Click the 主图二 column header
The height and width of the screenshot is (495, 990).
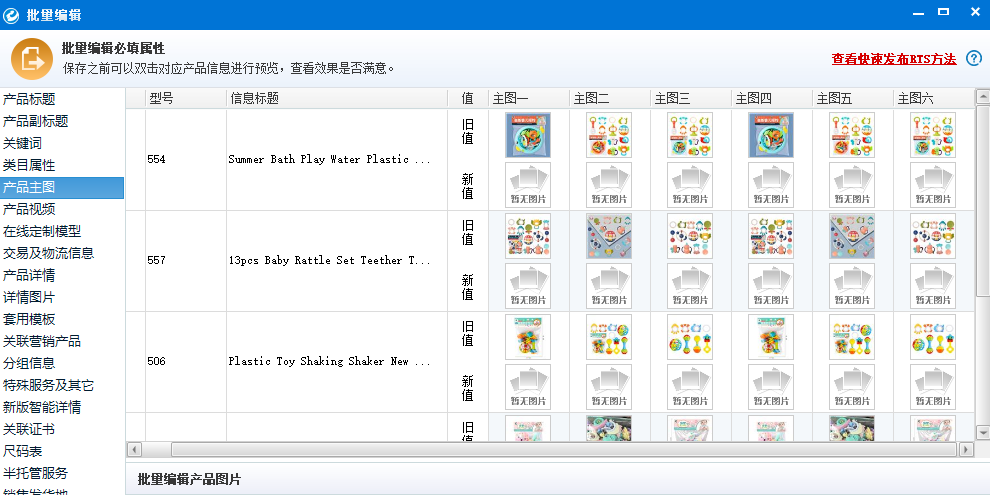point(609,98)
